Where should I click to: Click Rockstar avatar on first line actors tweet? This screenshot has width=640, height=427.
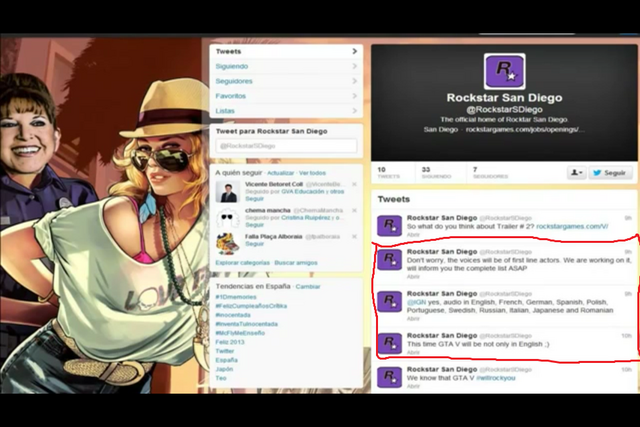(389, 260)
